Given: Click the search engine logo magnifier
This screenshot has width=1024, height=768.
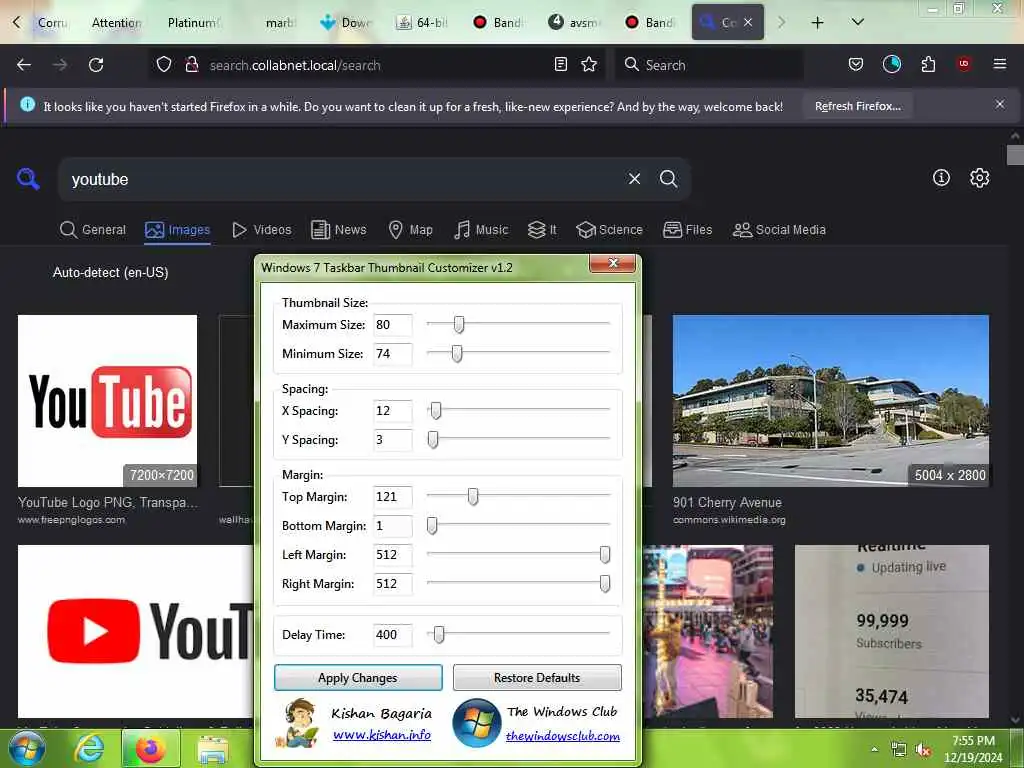Looking at the screenshot, I should [x=28, y=178].
